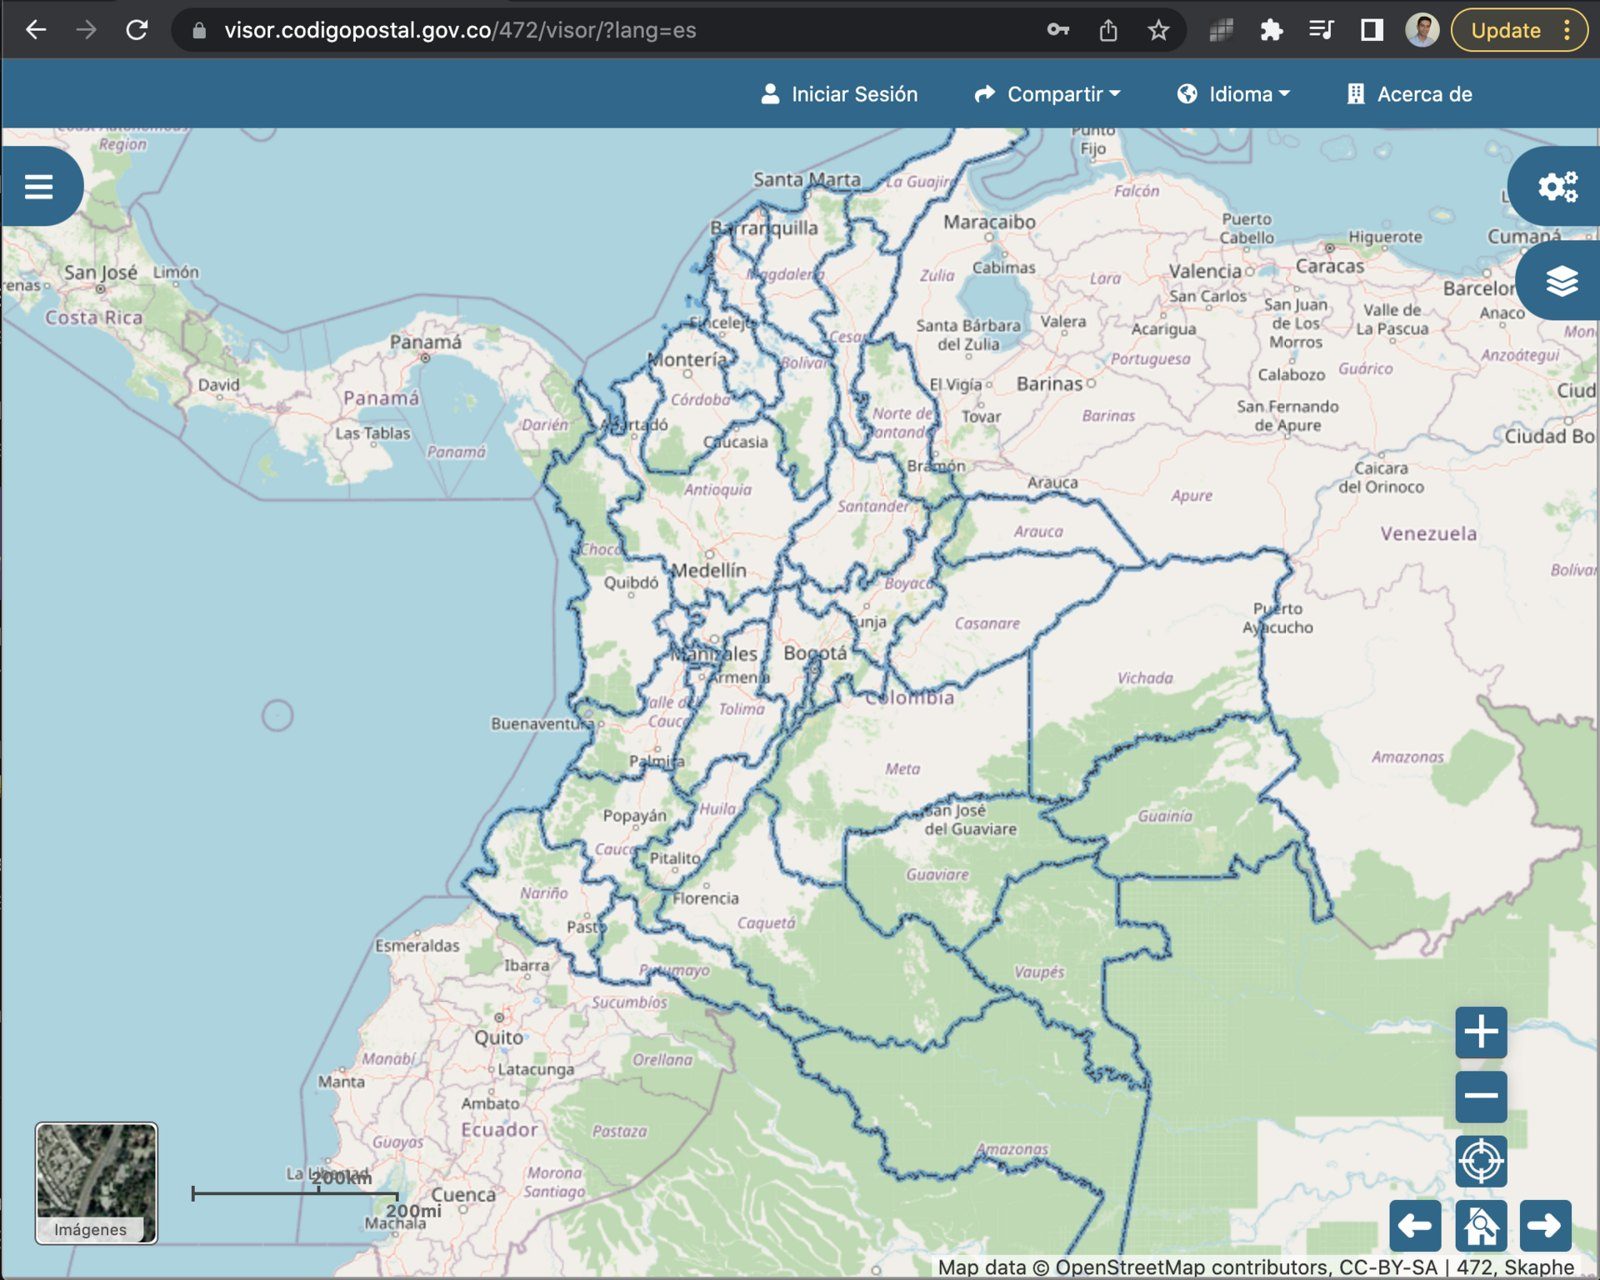Click the Meta department label
This screenshot has height=1280, width=1600.
pos(902,769)
